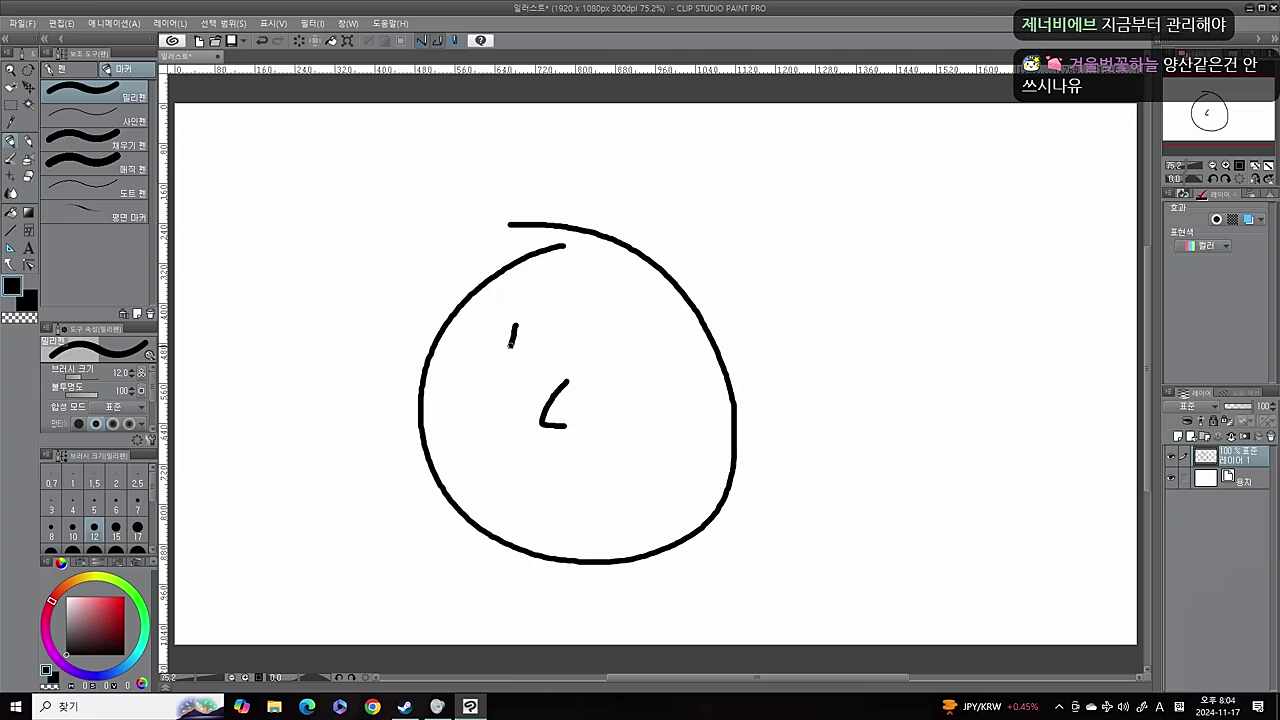Screen dimensions: 1280x720
Task: Switch to the 펜 sub tool tab
Action: click(70, 69)
